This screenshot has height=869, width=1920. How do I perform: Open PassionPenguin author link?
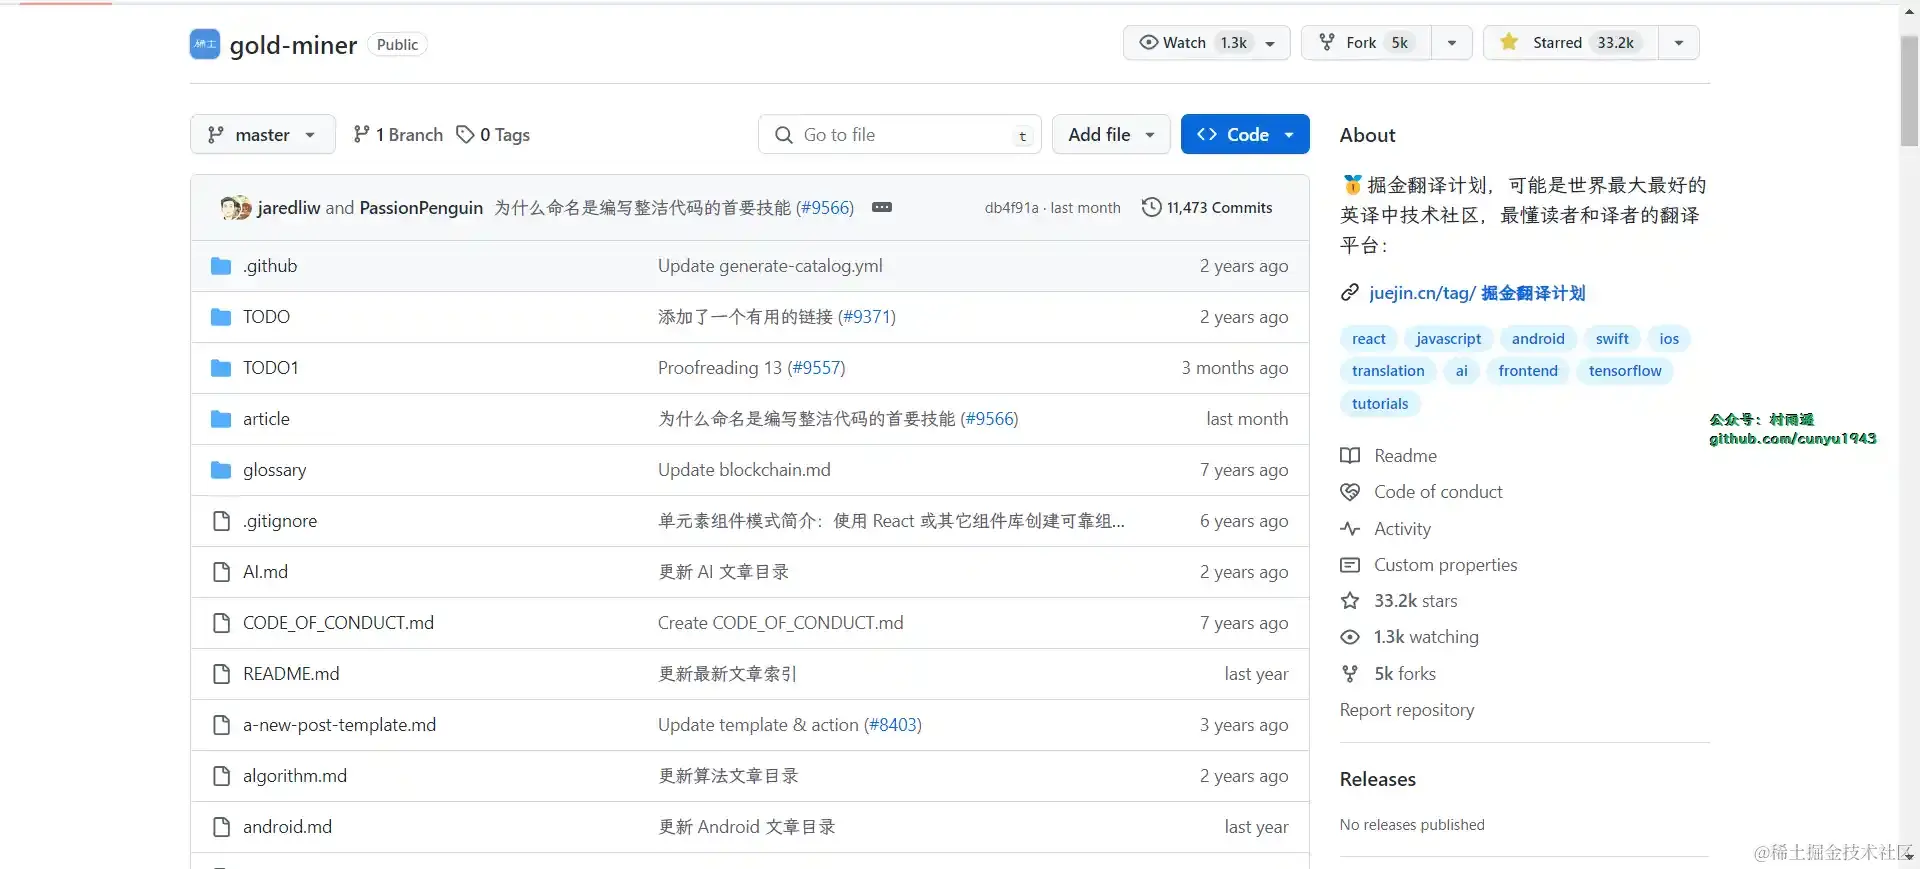click(421, 207)
